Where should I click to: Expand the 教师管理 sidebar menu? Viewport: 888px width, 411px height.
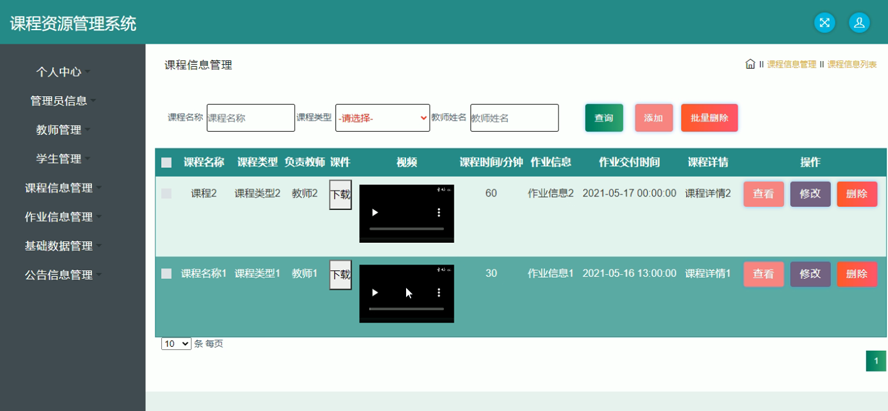click(x=63, y=130)
